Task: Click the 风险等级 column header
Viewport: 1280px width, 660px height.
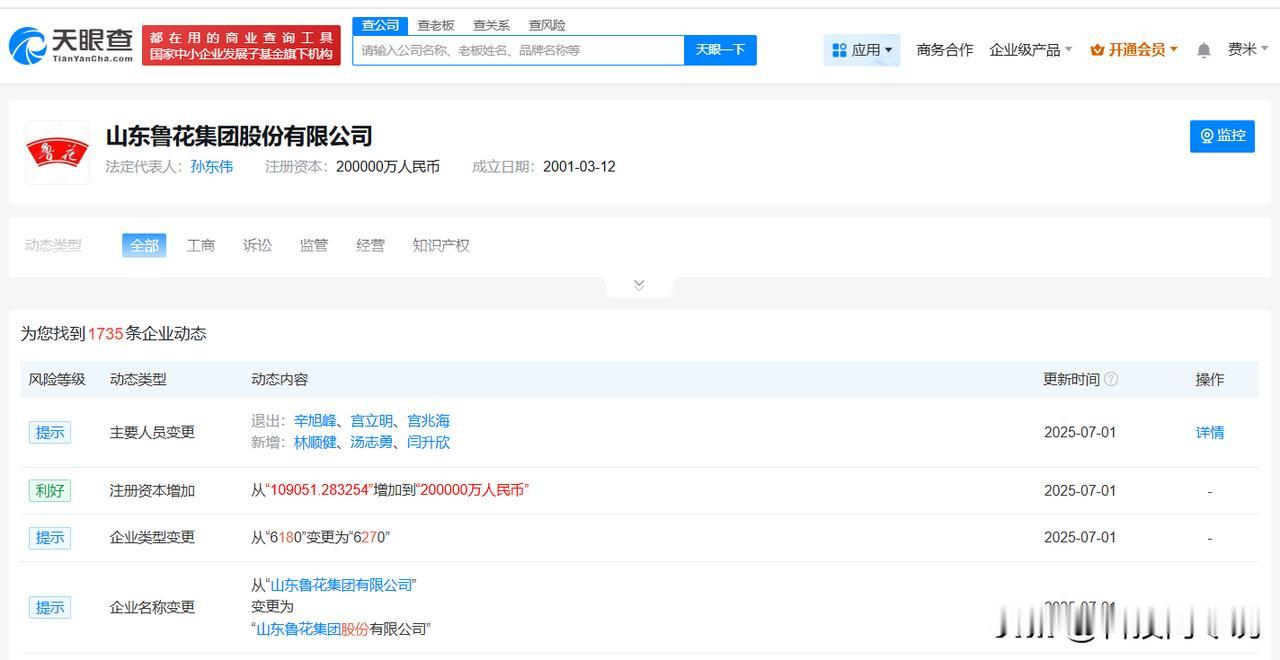Action: pos(57,379)
